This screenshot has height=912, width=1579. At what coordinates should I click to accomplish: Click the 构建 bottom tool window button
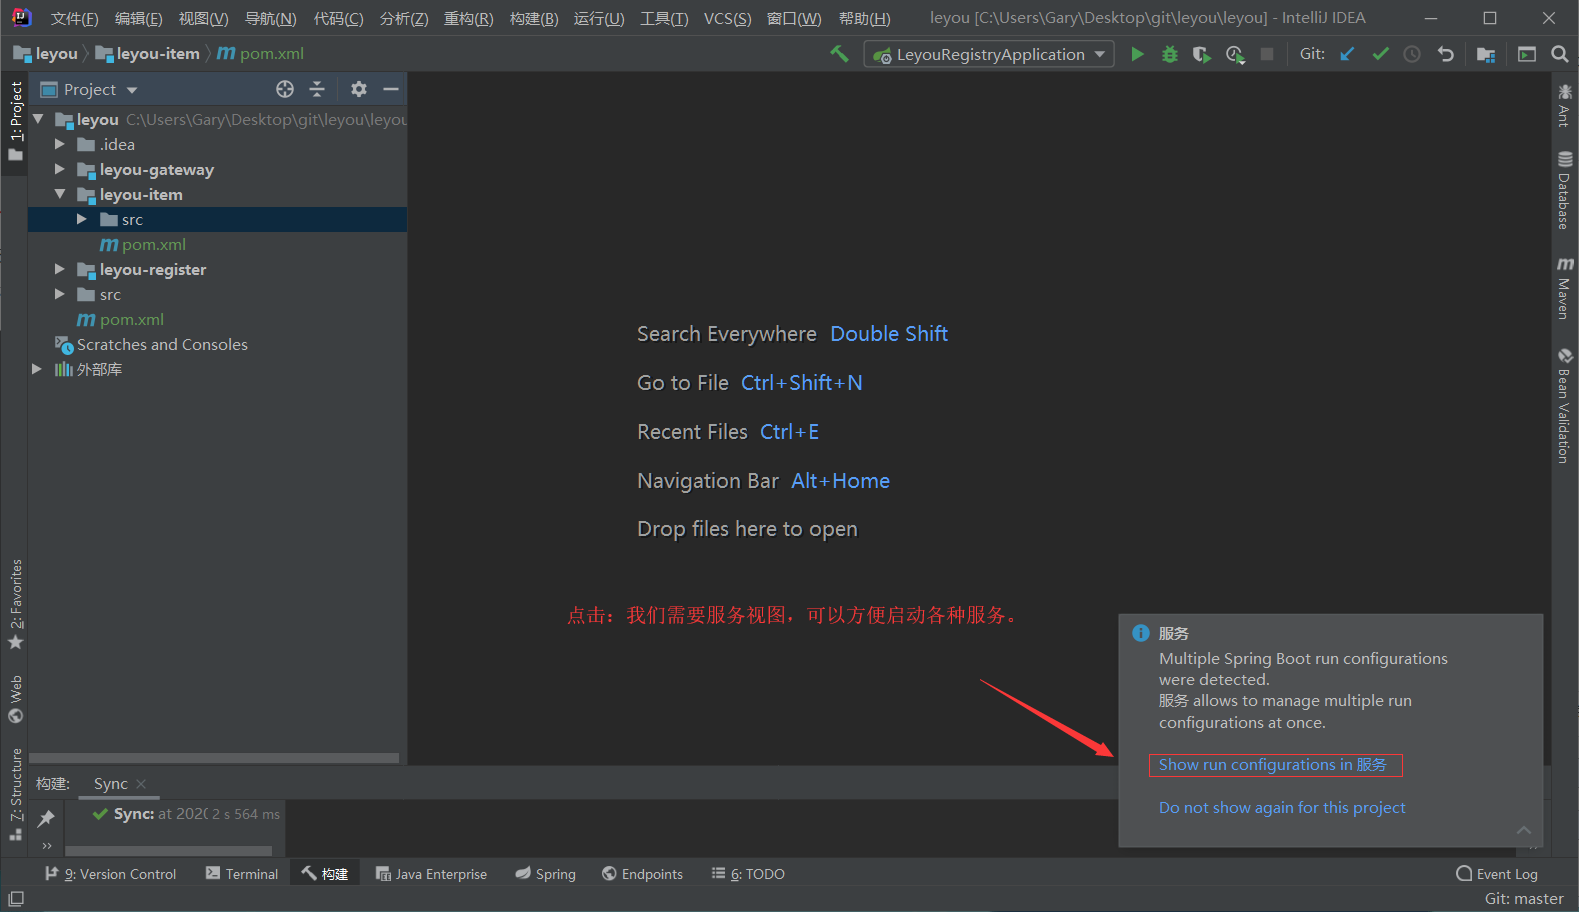point(325,873)
